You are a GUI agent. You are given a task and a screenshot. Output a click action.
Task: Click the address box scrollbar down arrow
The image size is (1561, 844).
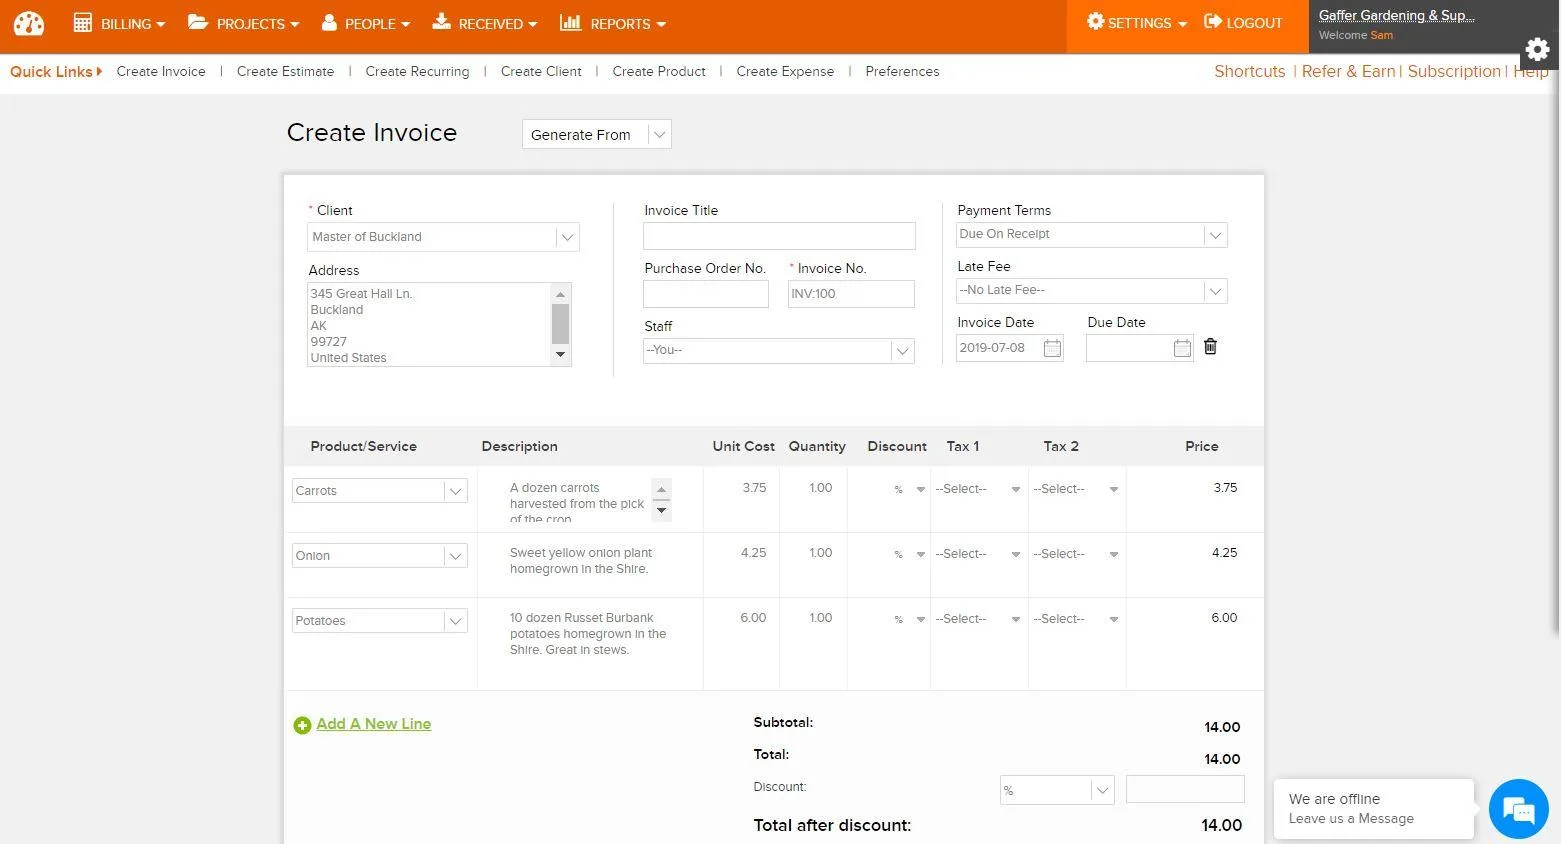click(560, 355)
